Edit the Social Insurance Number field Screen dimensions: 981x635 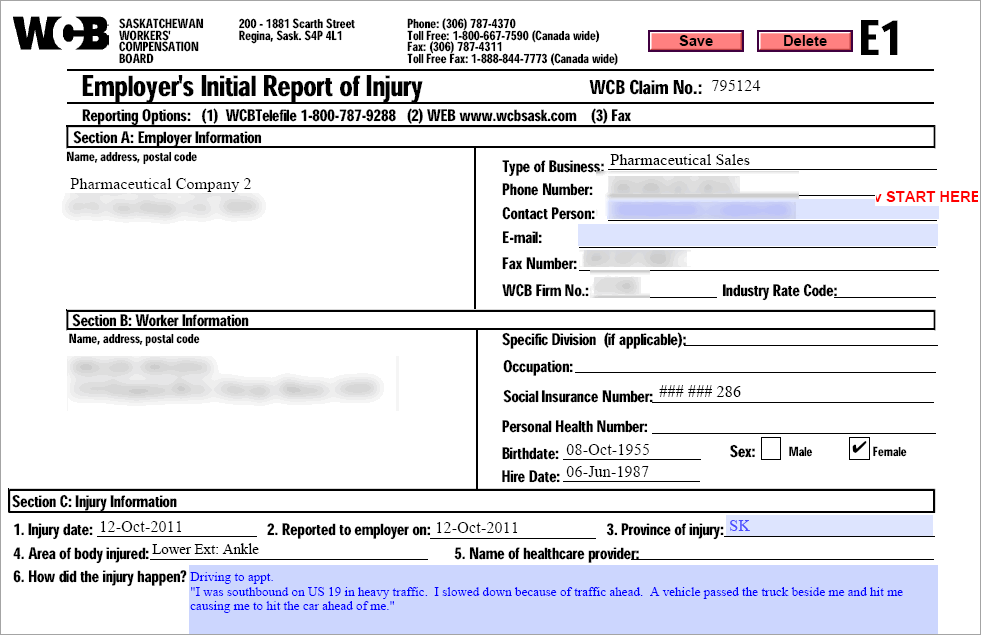[793, 393]
